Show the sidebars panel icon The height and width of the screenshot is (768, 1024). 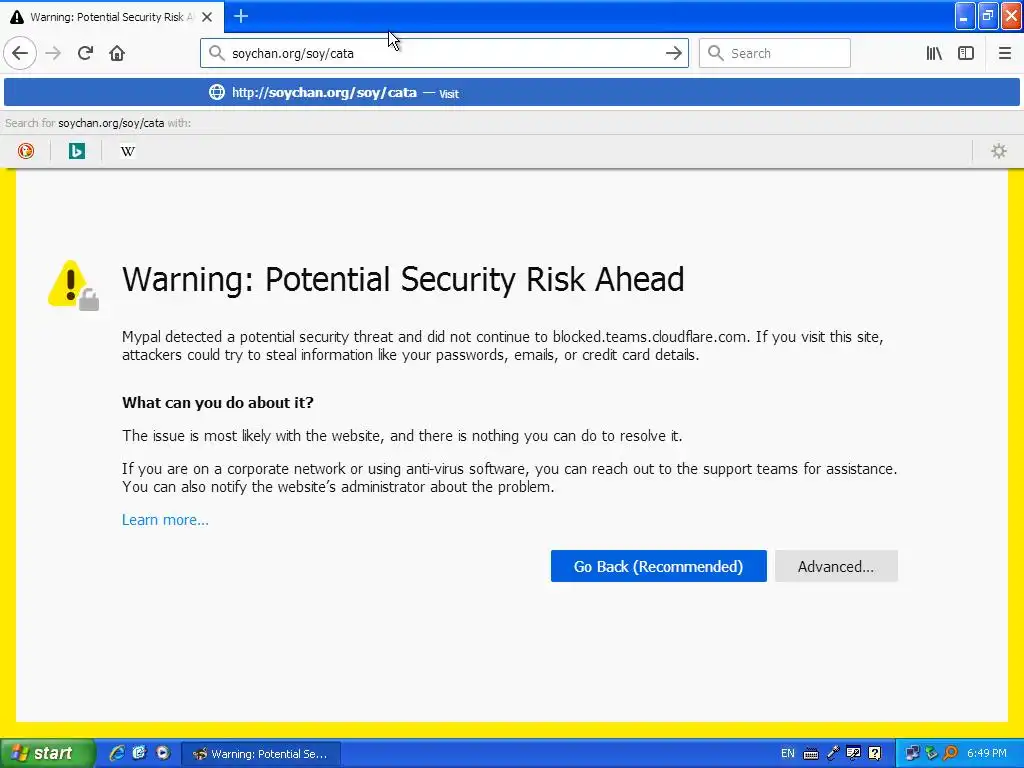(966, 53)
